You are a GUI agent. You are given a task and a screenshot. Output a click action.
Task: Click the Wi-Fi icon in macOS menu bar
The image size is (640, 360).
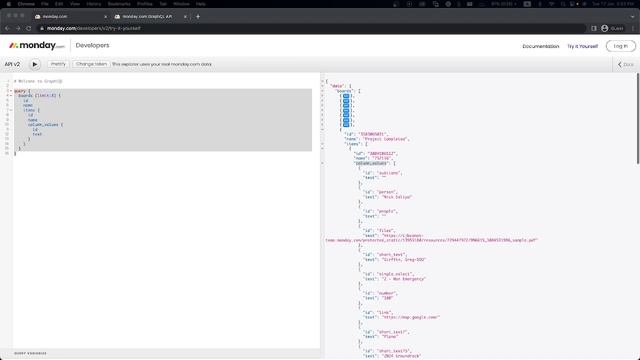click(x=551, y=4)
